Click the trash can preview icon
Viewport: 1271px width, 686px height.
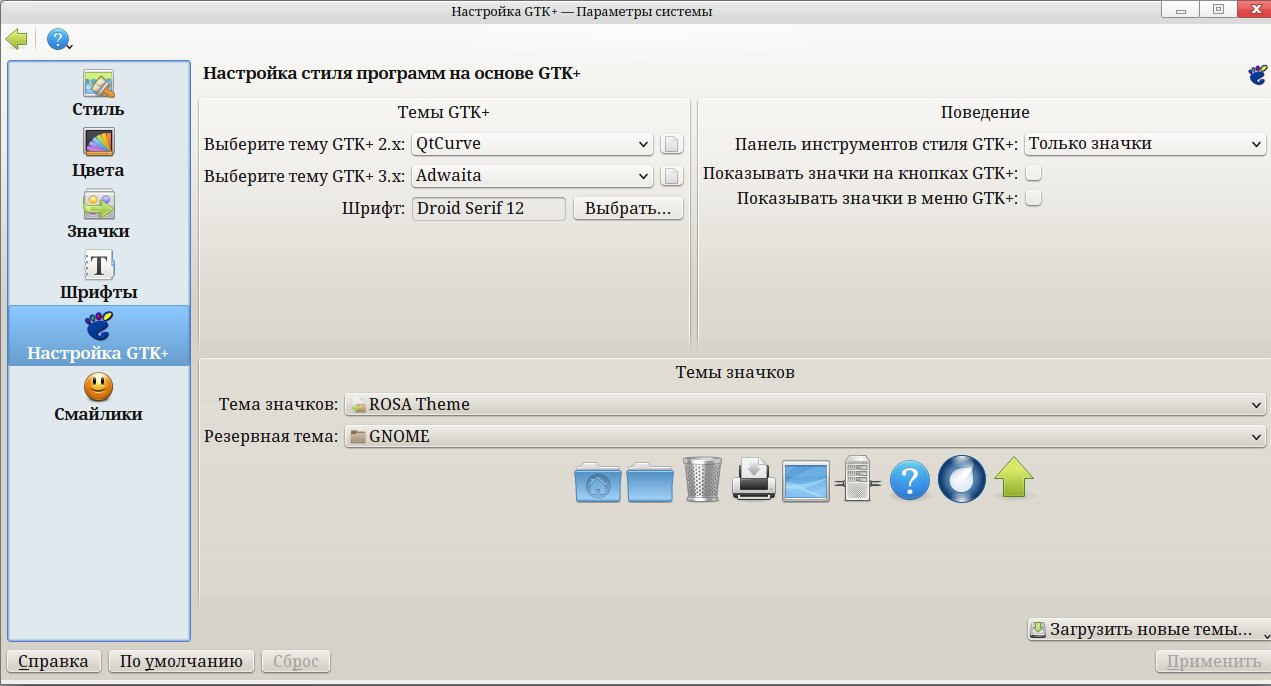point(702,479)
